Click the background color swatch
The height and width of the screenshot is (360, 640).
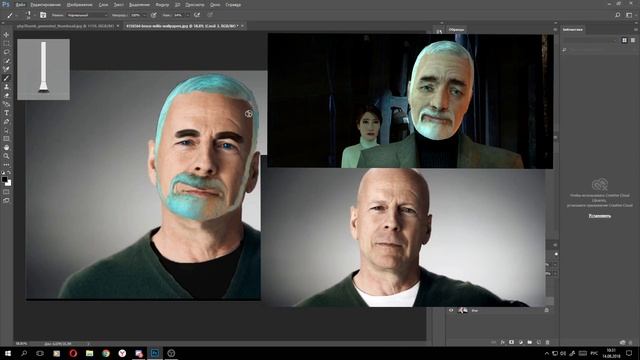[x=8, y=183]
